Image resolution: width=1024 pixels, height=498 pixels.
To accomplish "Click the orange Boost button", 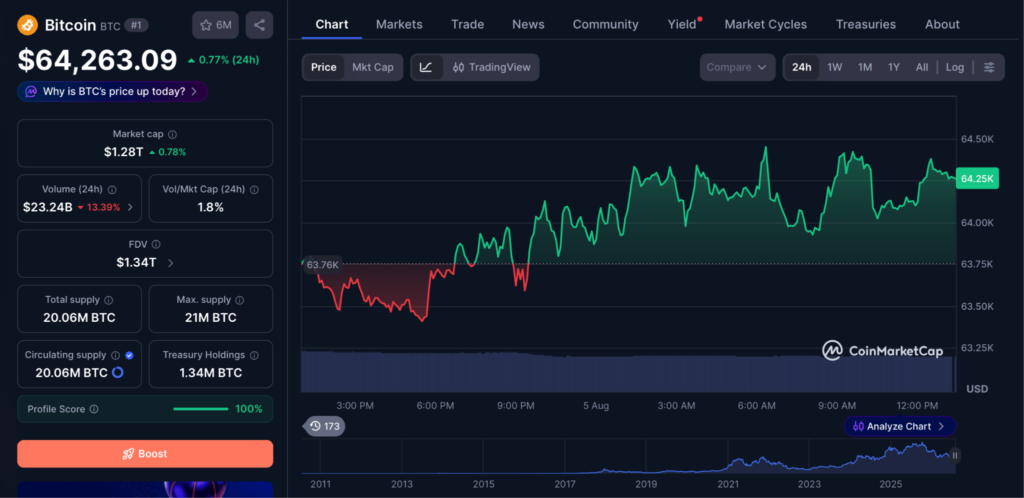I will pos(145,454).
